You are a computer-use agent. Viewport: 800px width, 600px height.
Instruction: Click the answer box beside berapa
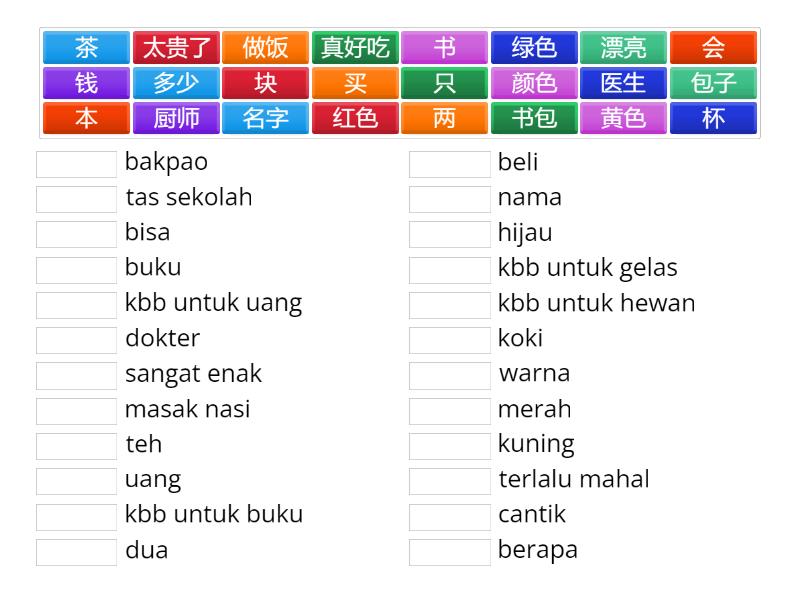point(450,552)
